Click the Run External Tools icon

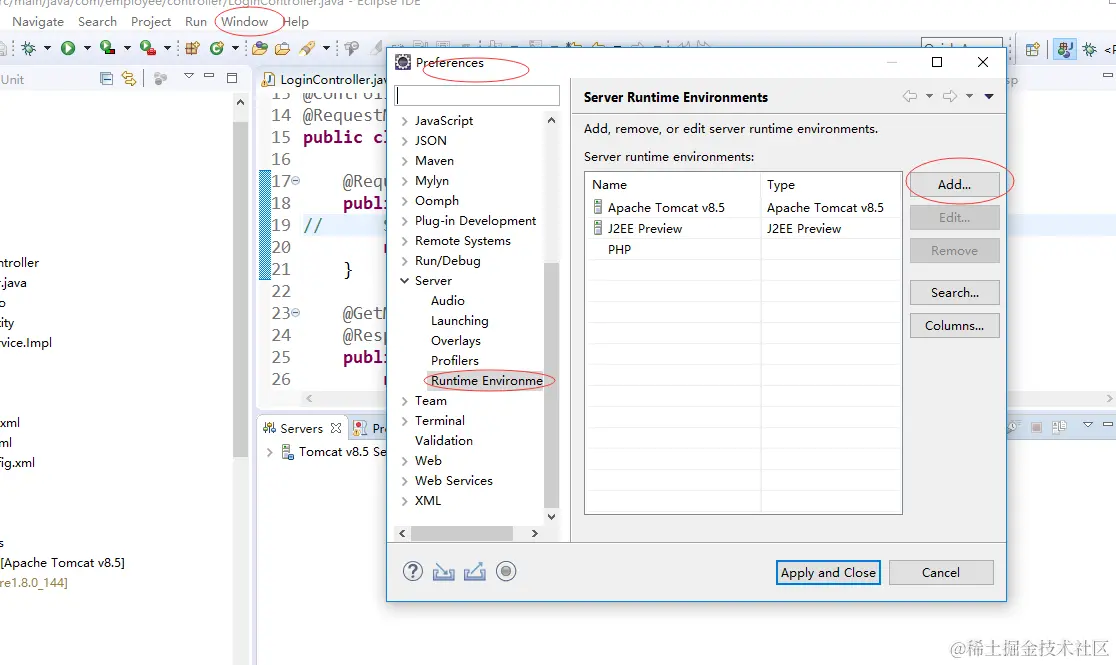pyautogui.click(x=148, y=48)
